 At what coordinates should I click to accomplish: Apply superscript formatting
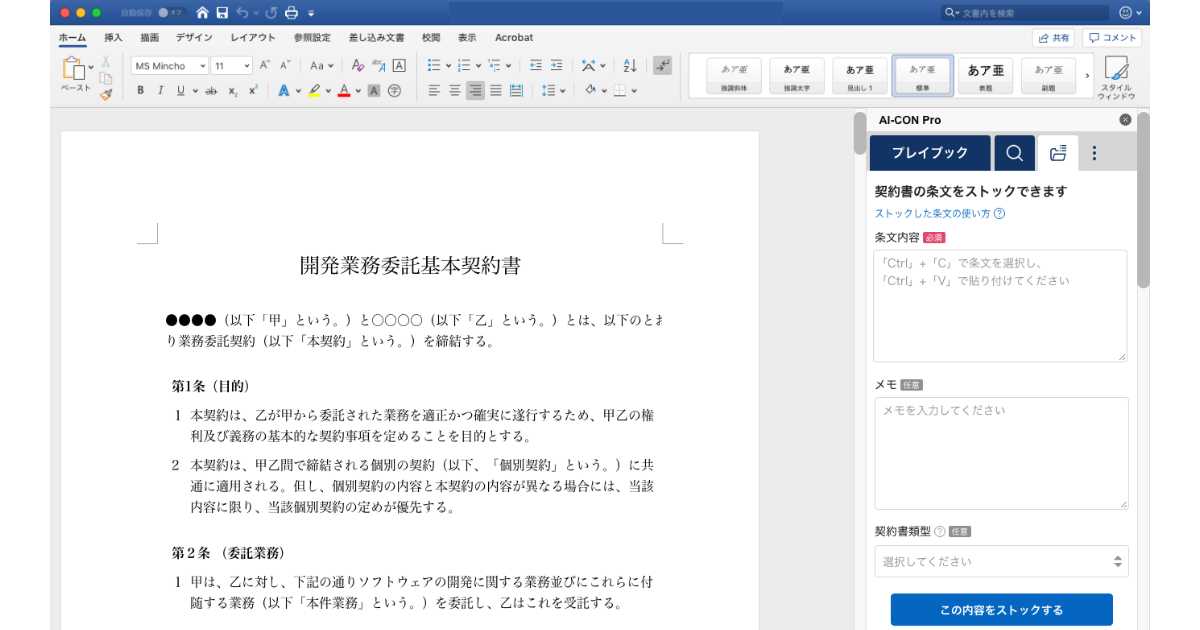[x=253, y=90]
